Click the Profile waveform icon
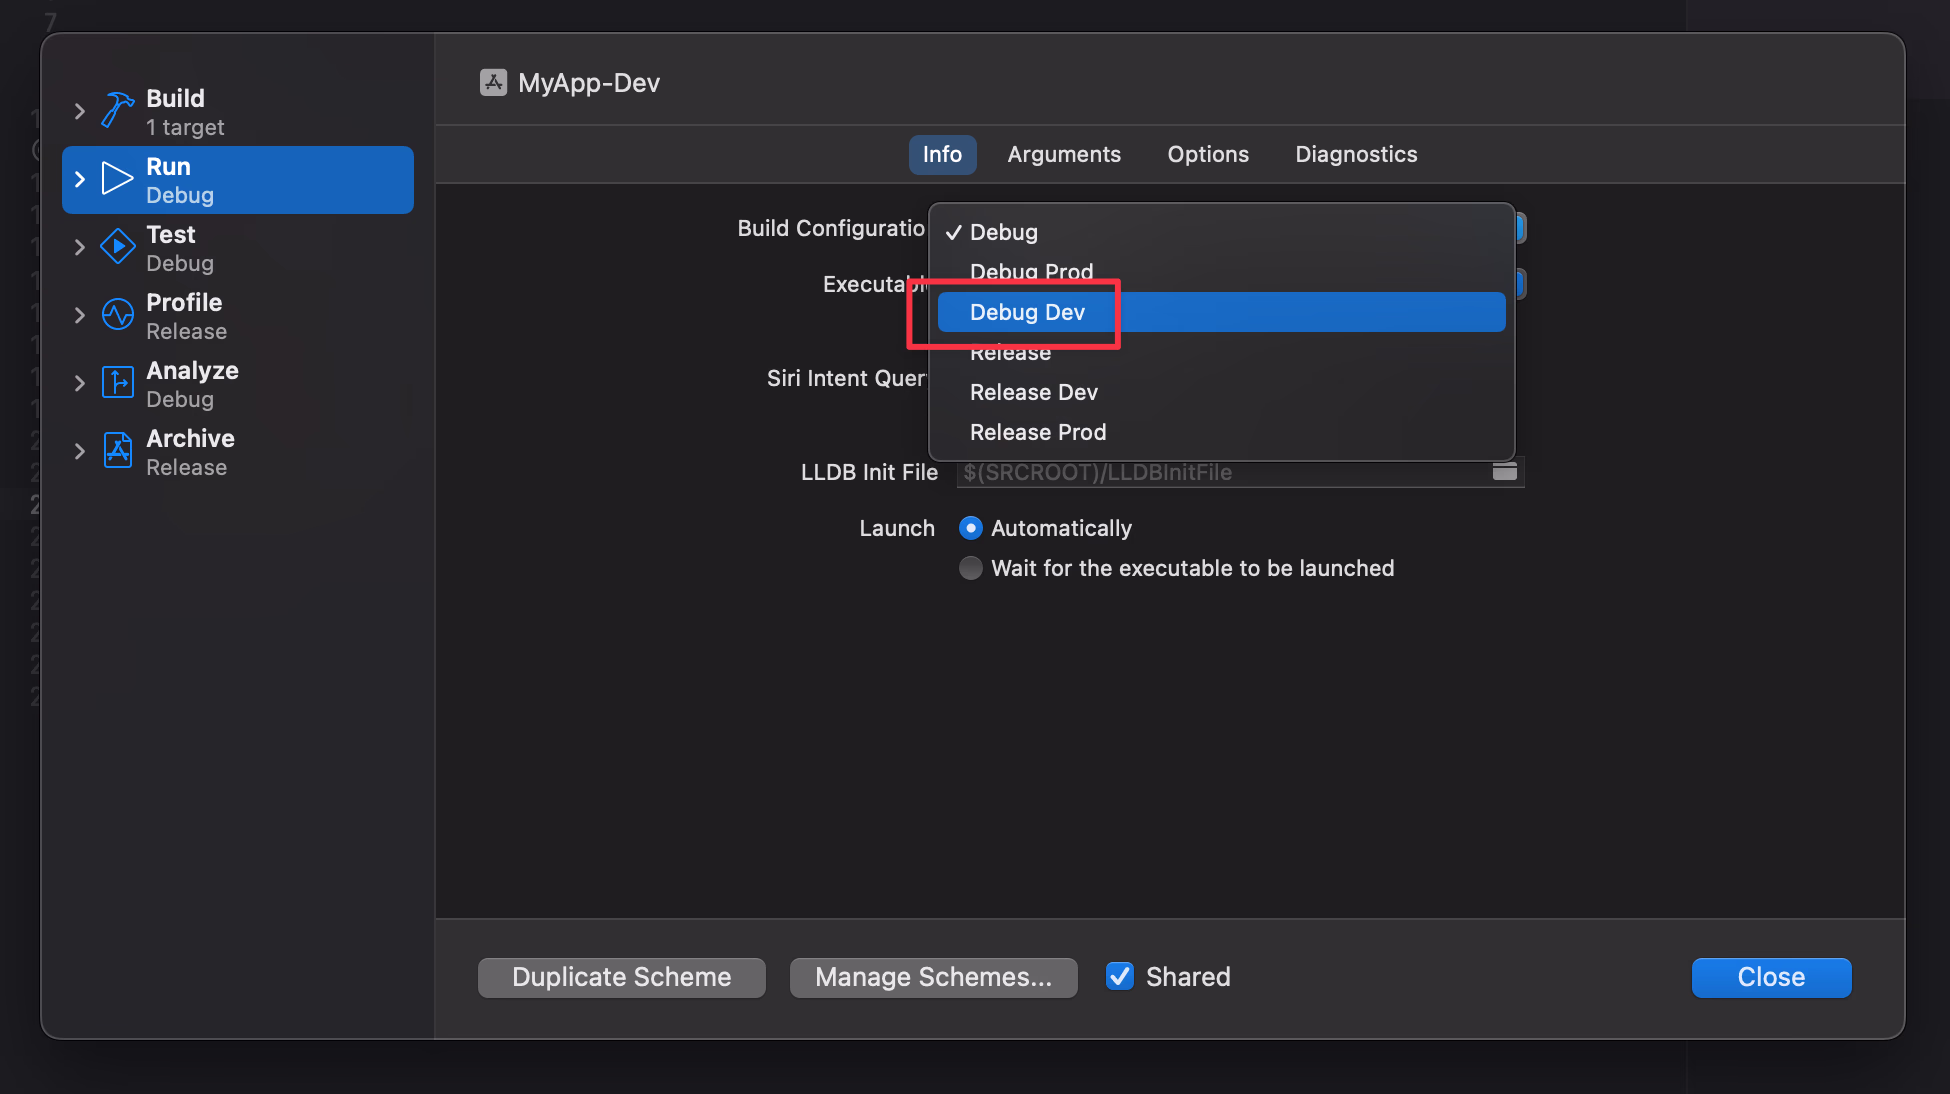The width and height of the screenshot is (1950, 1094). [117, 315]
